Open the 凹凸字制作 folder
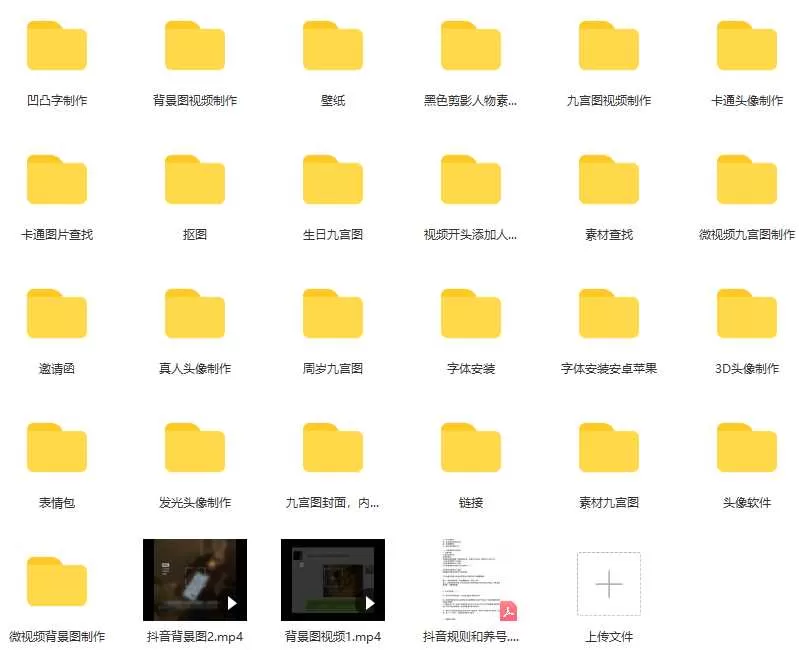 click(x=56, y=46)
